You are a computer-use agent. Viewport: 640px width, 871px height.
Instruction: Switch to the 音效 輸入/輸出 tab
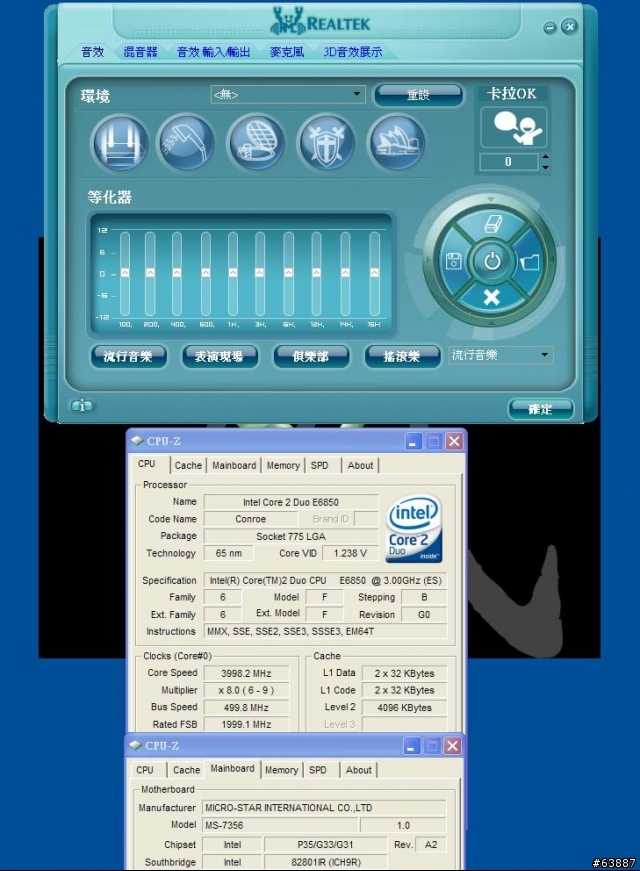click(213, 52)
